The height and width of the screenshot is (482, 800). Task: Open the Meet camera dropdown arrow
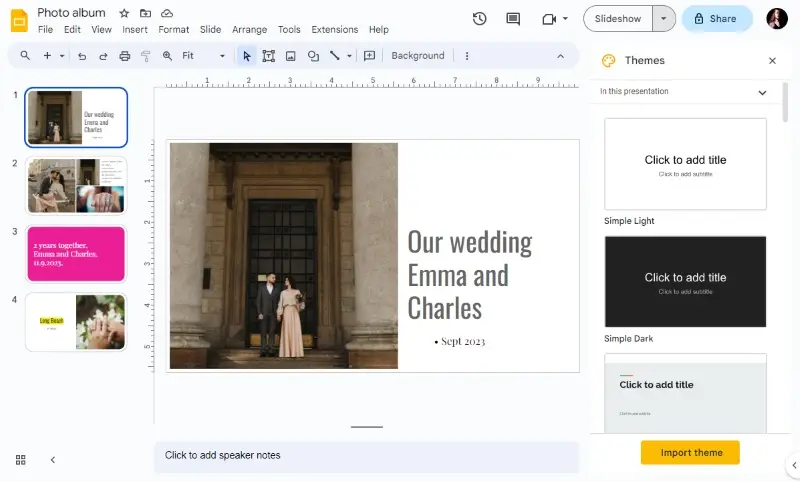565,19
